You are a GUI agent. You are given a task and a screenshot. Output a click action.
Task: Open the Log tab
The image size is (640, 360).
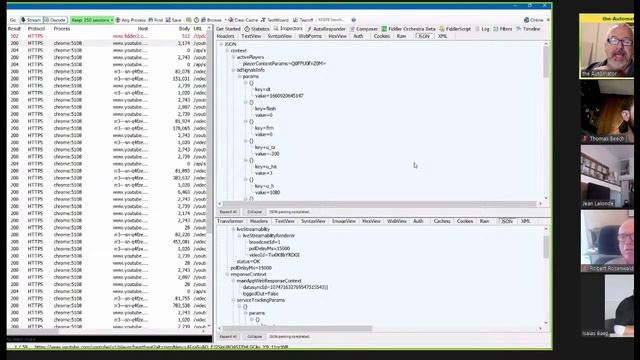pos(482,29)
